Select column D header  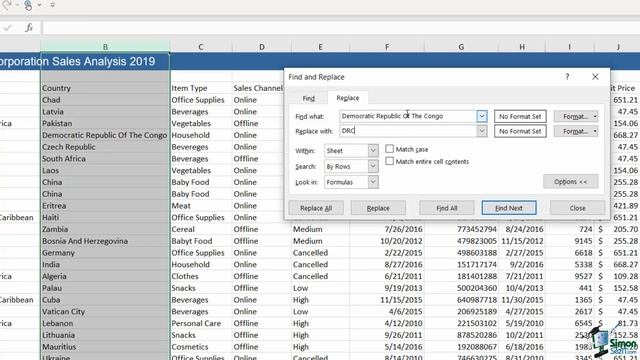[x=262, y=47]
